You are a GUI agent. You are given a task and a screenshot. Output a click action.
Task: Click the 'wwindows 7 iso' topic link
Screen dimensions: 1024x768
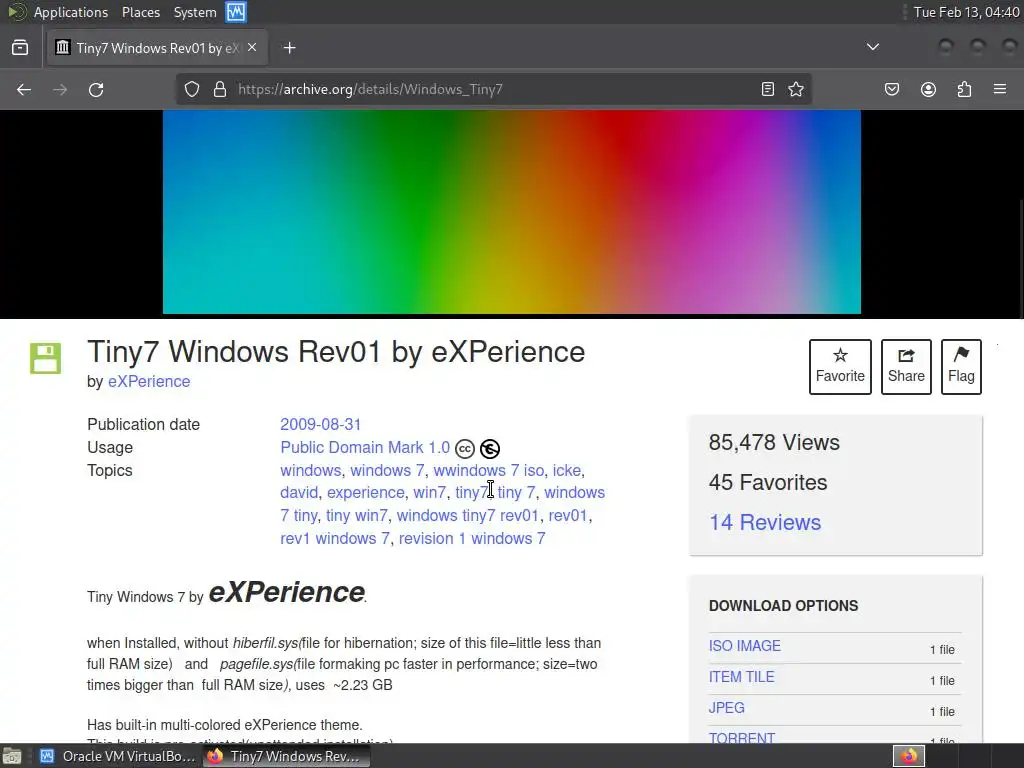click(x=488, y=470)
